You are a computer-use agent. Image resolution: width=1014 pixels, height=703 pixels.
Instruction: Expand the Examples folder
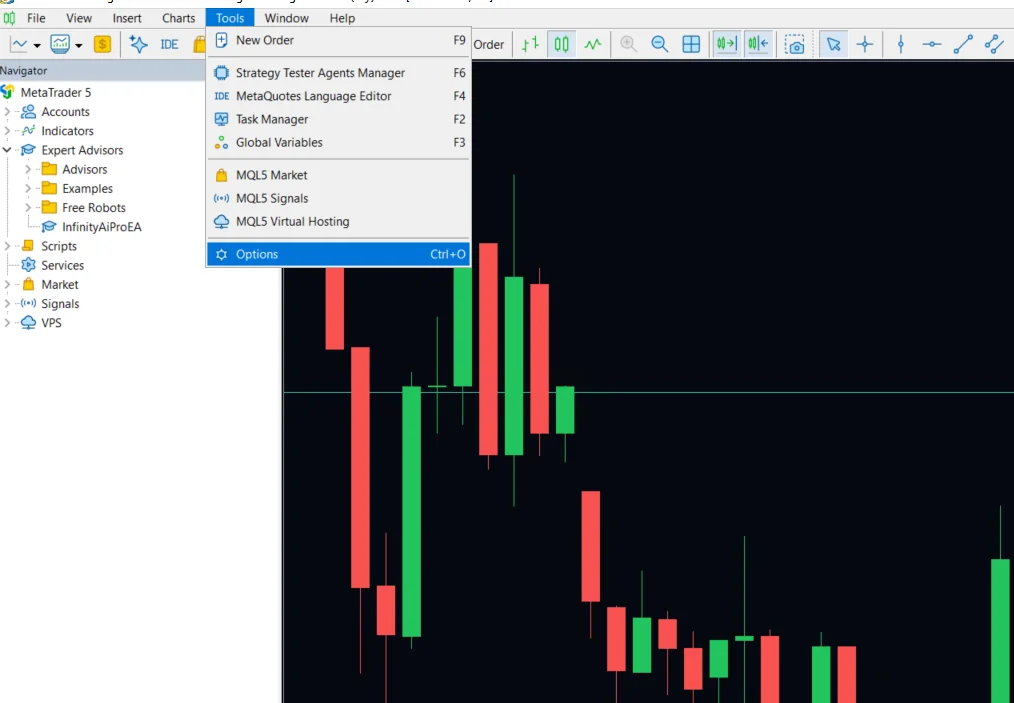click(28, 189)
